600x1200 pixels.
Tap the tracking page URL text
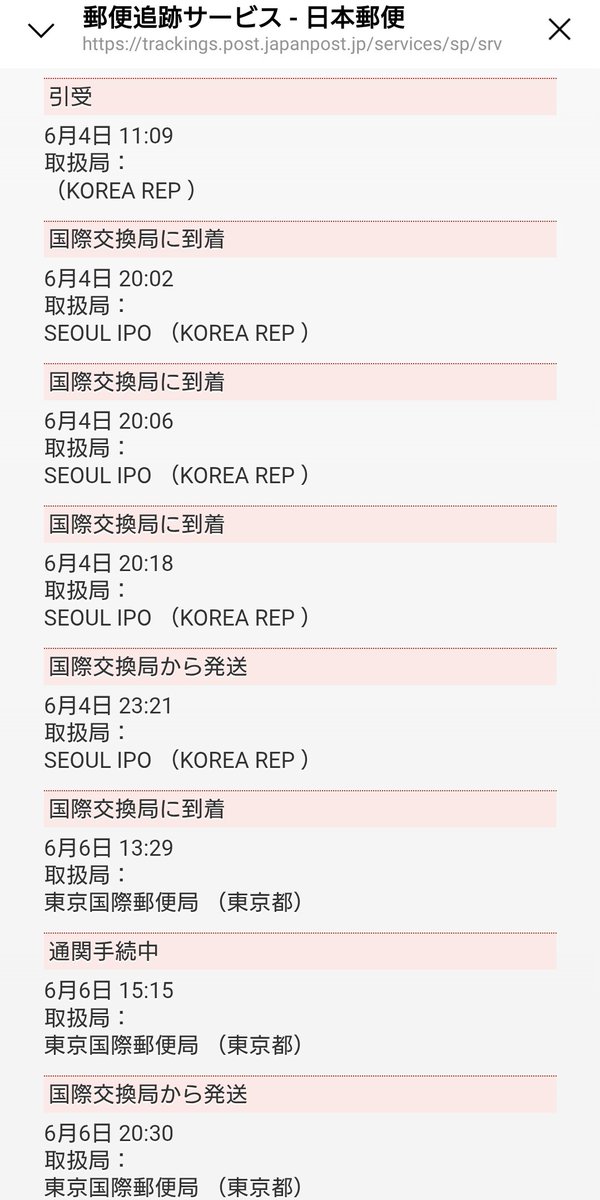coord(293,45)
